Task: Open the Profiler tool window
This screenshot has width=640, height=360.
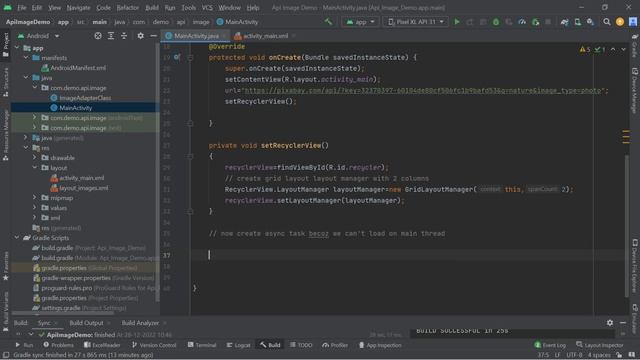Action: [335, 345]
